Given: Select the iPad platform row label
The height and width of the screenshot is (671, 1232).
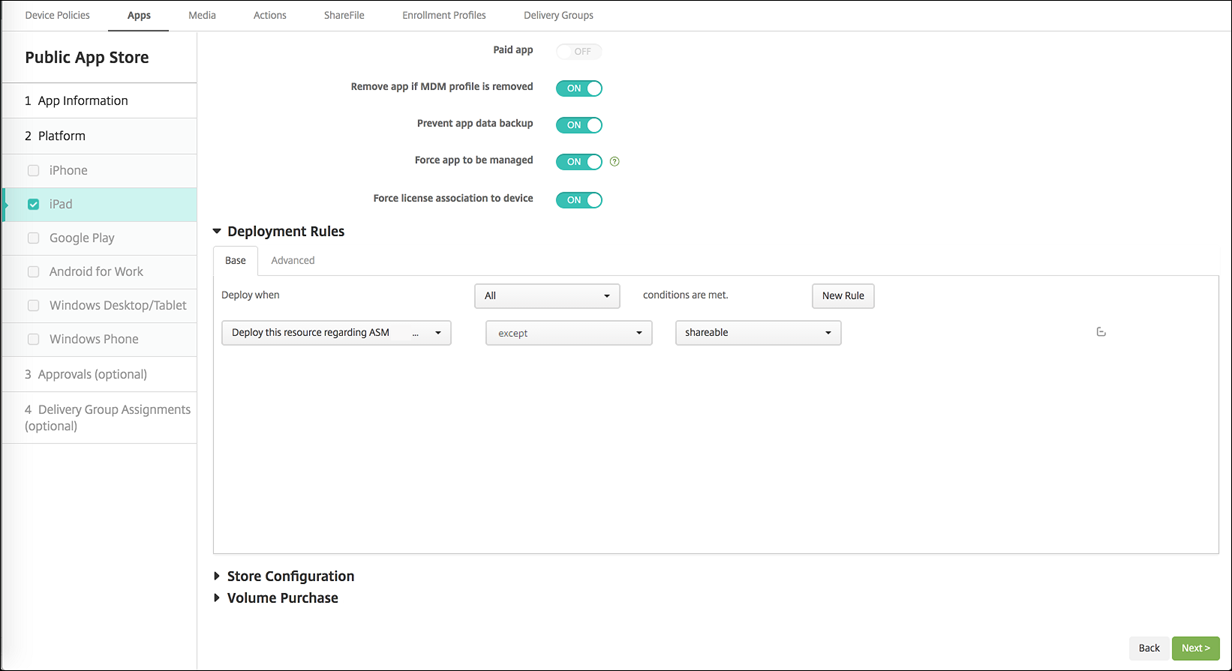Looking at the screenshot, I should point(61,204).
